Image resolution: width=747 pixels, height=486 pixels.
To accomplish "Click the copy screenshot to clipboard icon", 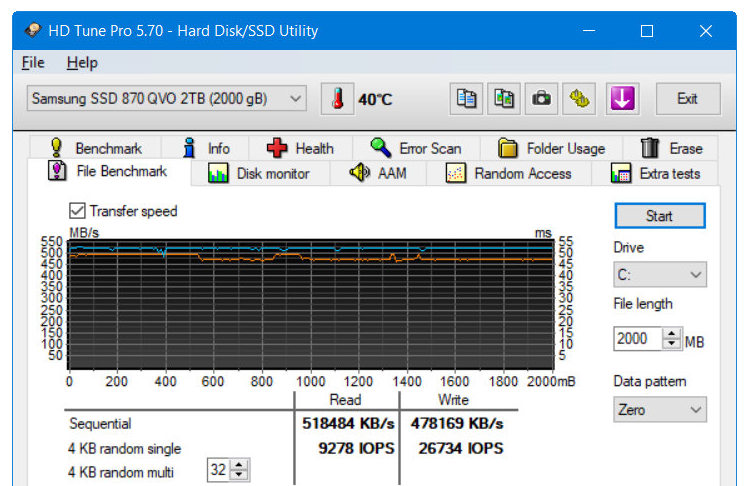I will click(x=504, y=99).
